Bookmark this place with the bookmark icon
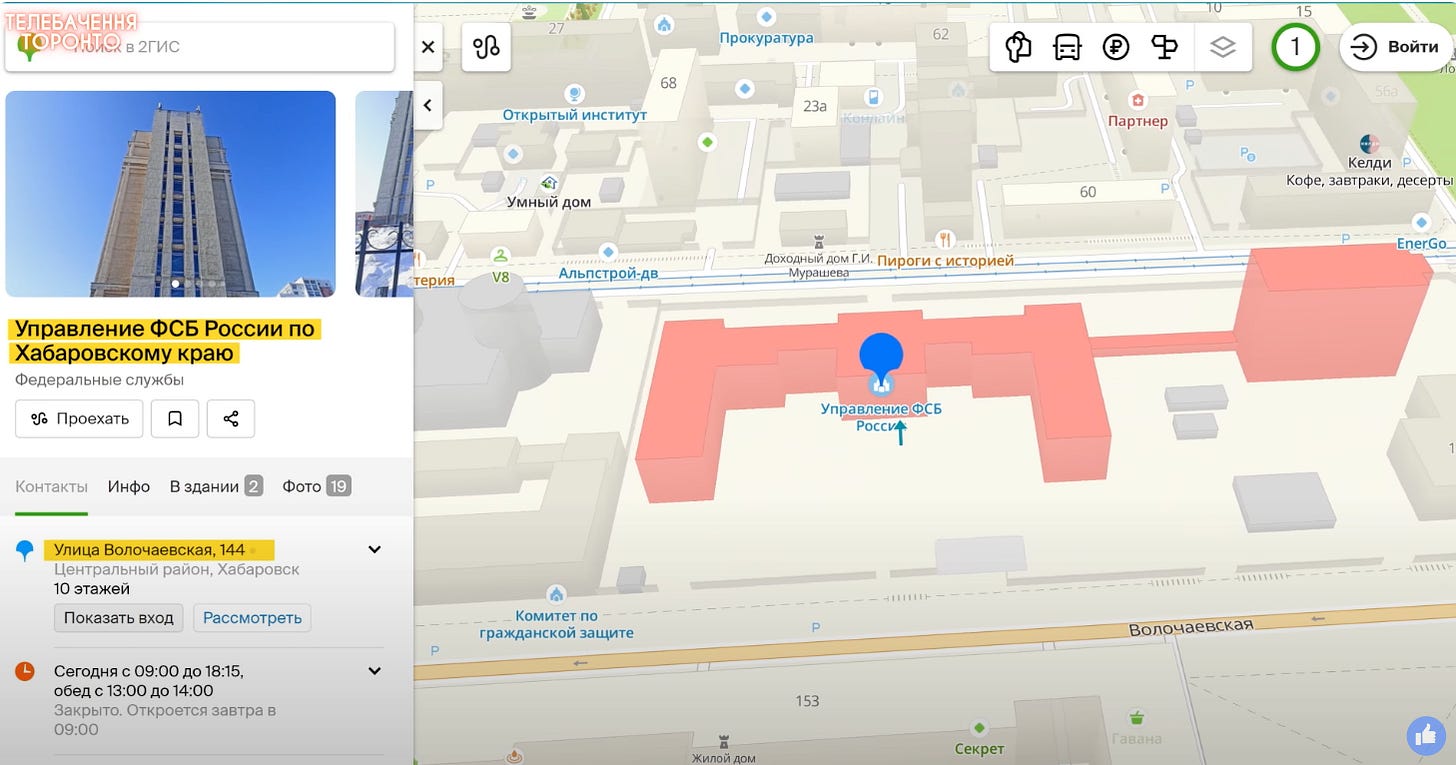The image size is (1456, 765). click(x=175, y=419)
